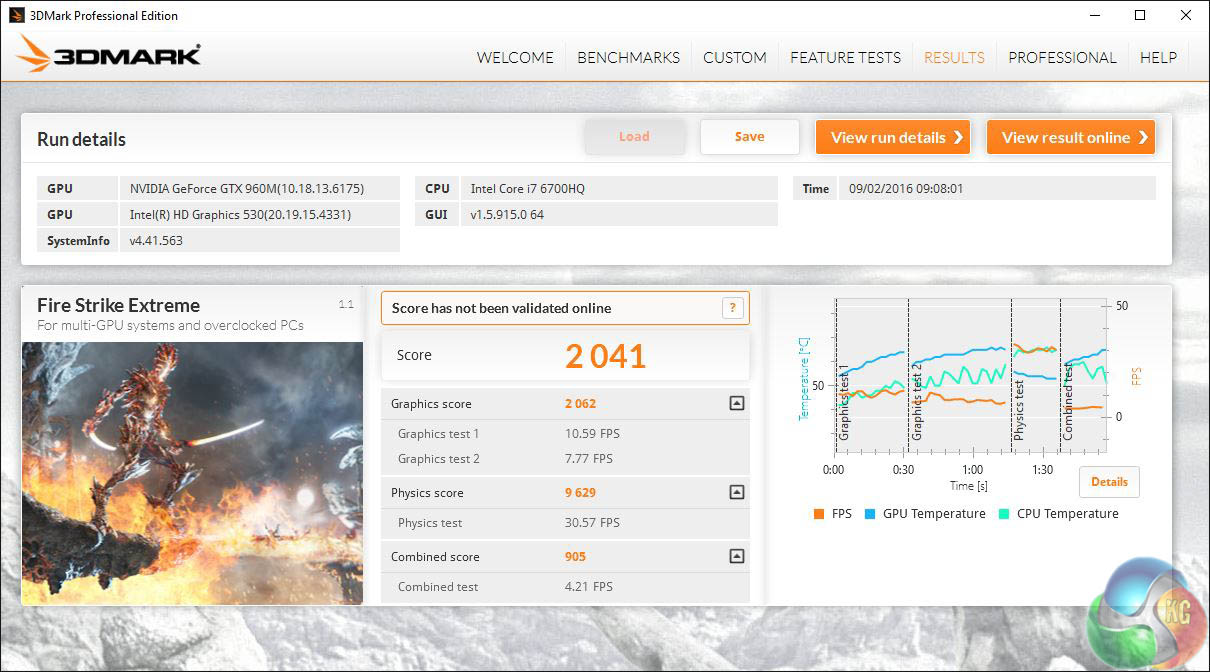This screenshot has height=672, width=1210.
Task: Open the Help tab
Action: point(1158,57)
